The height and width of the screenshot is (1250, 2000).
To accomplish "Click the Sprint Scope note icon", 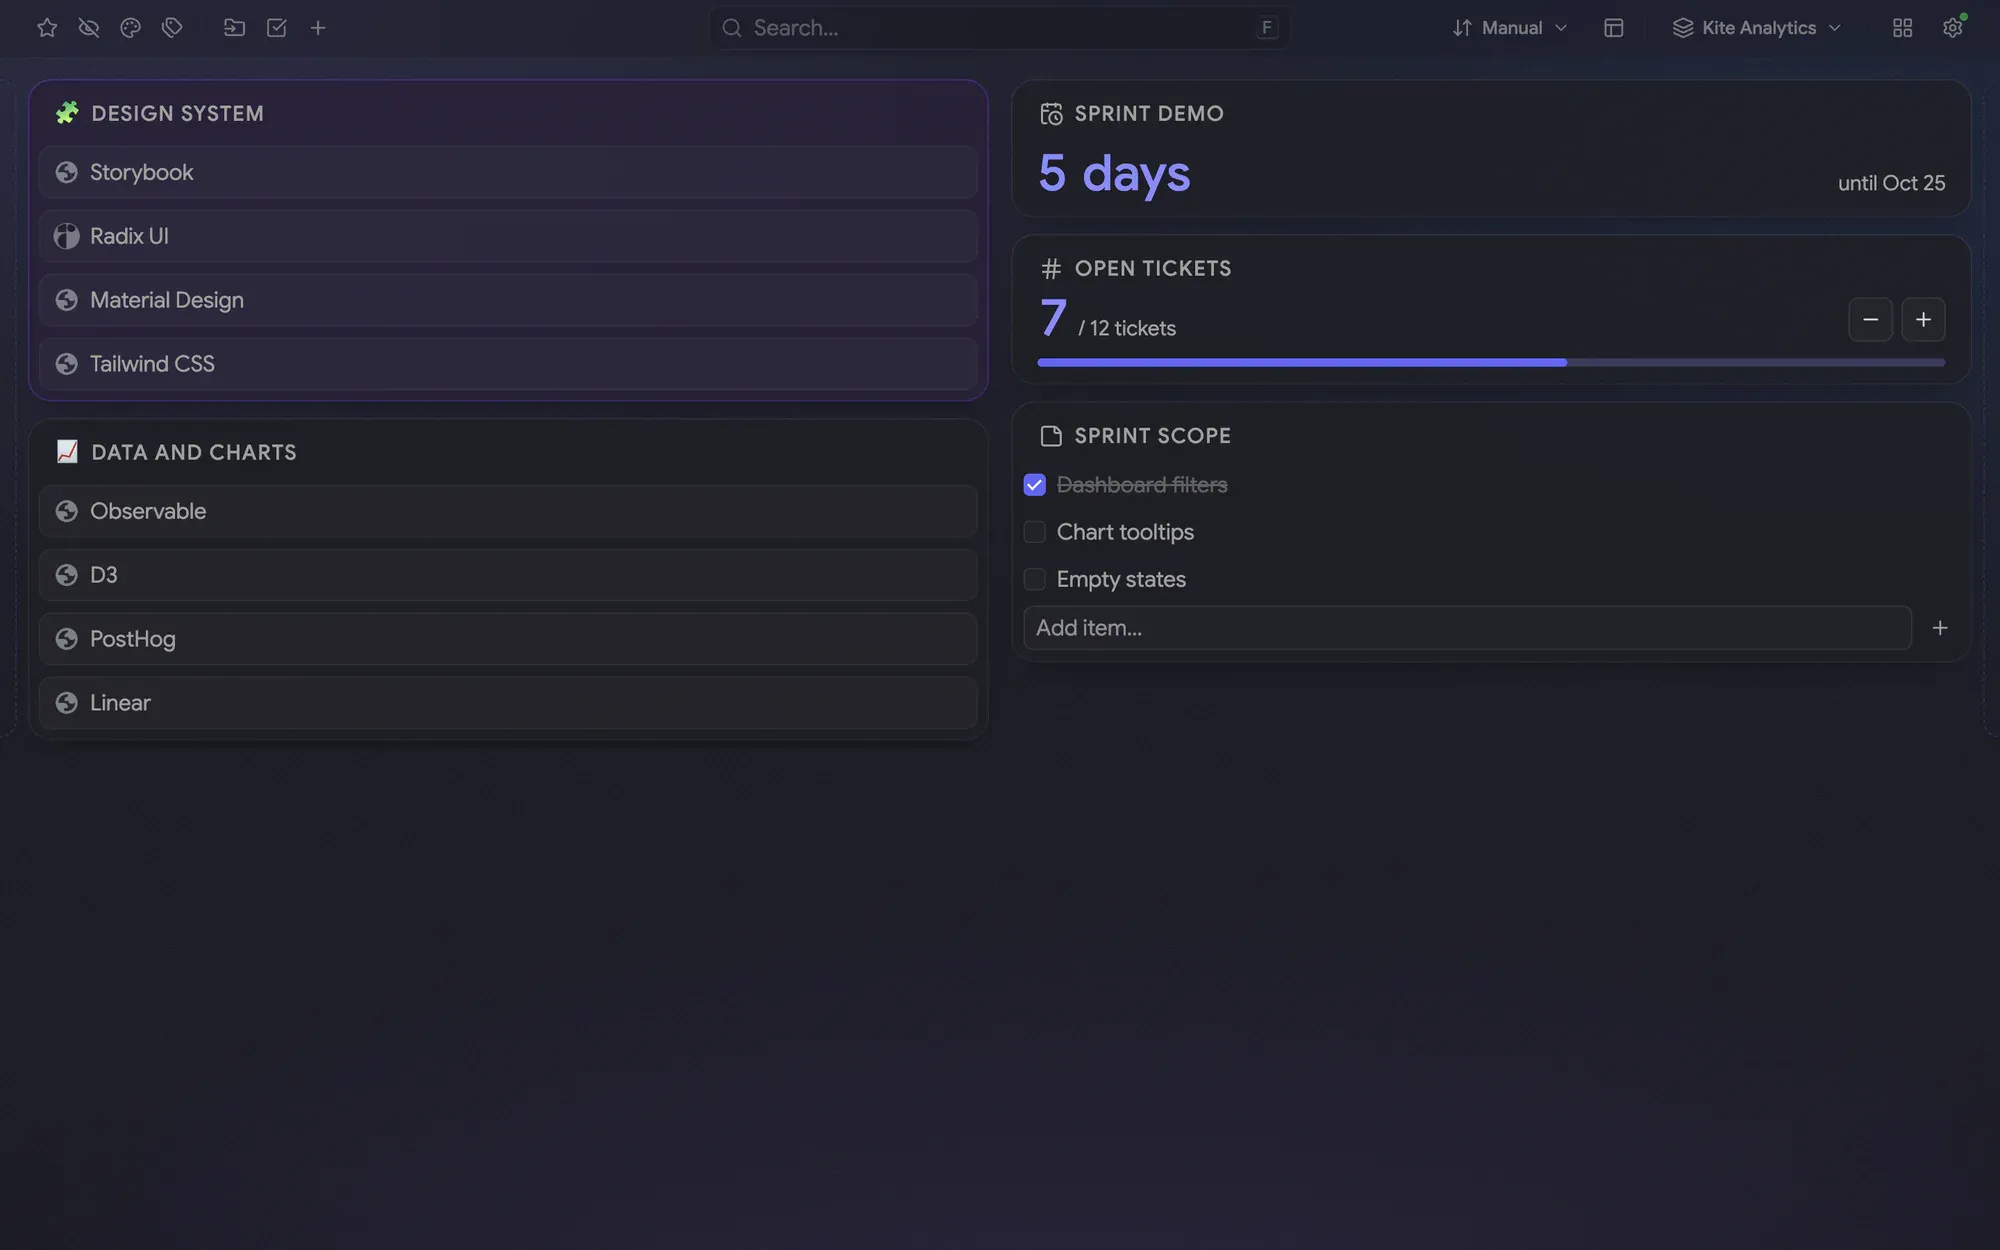I will 1051,436.
